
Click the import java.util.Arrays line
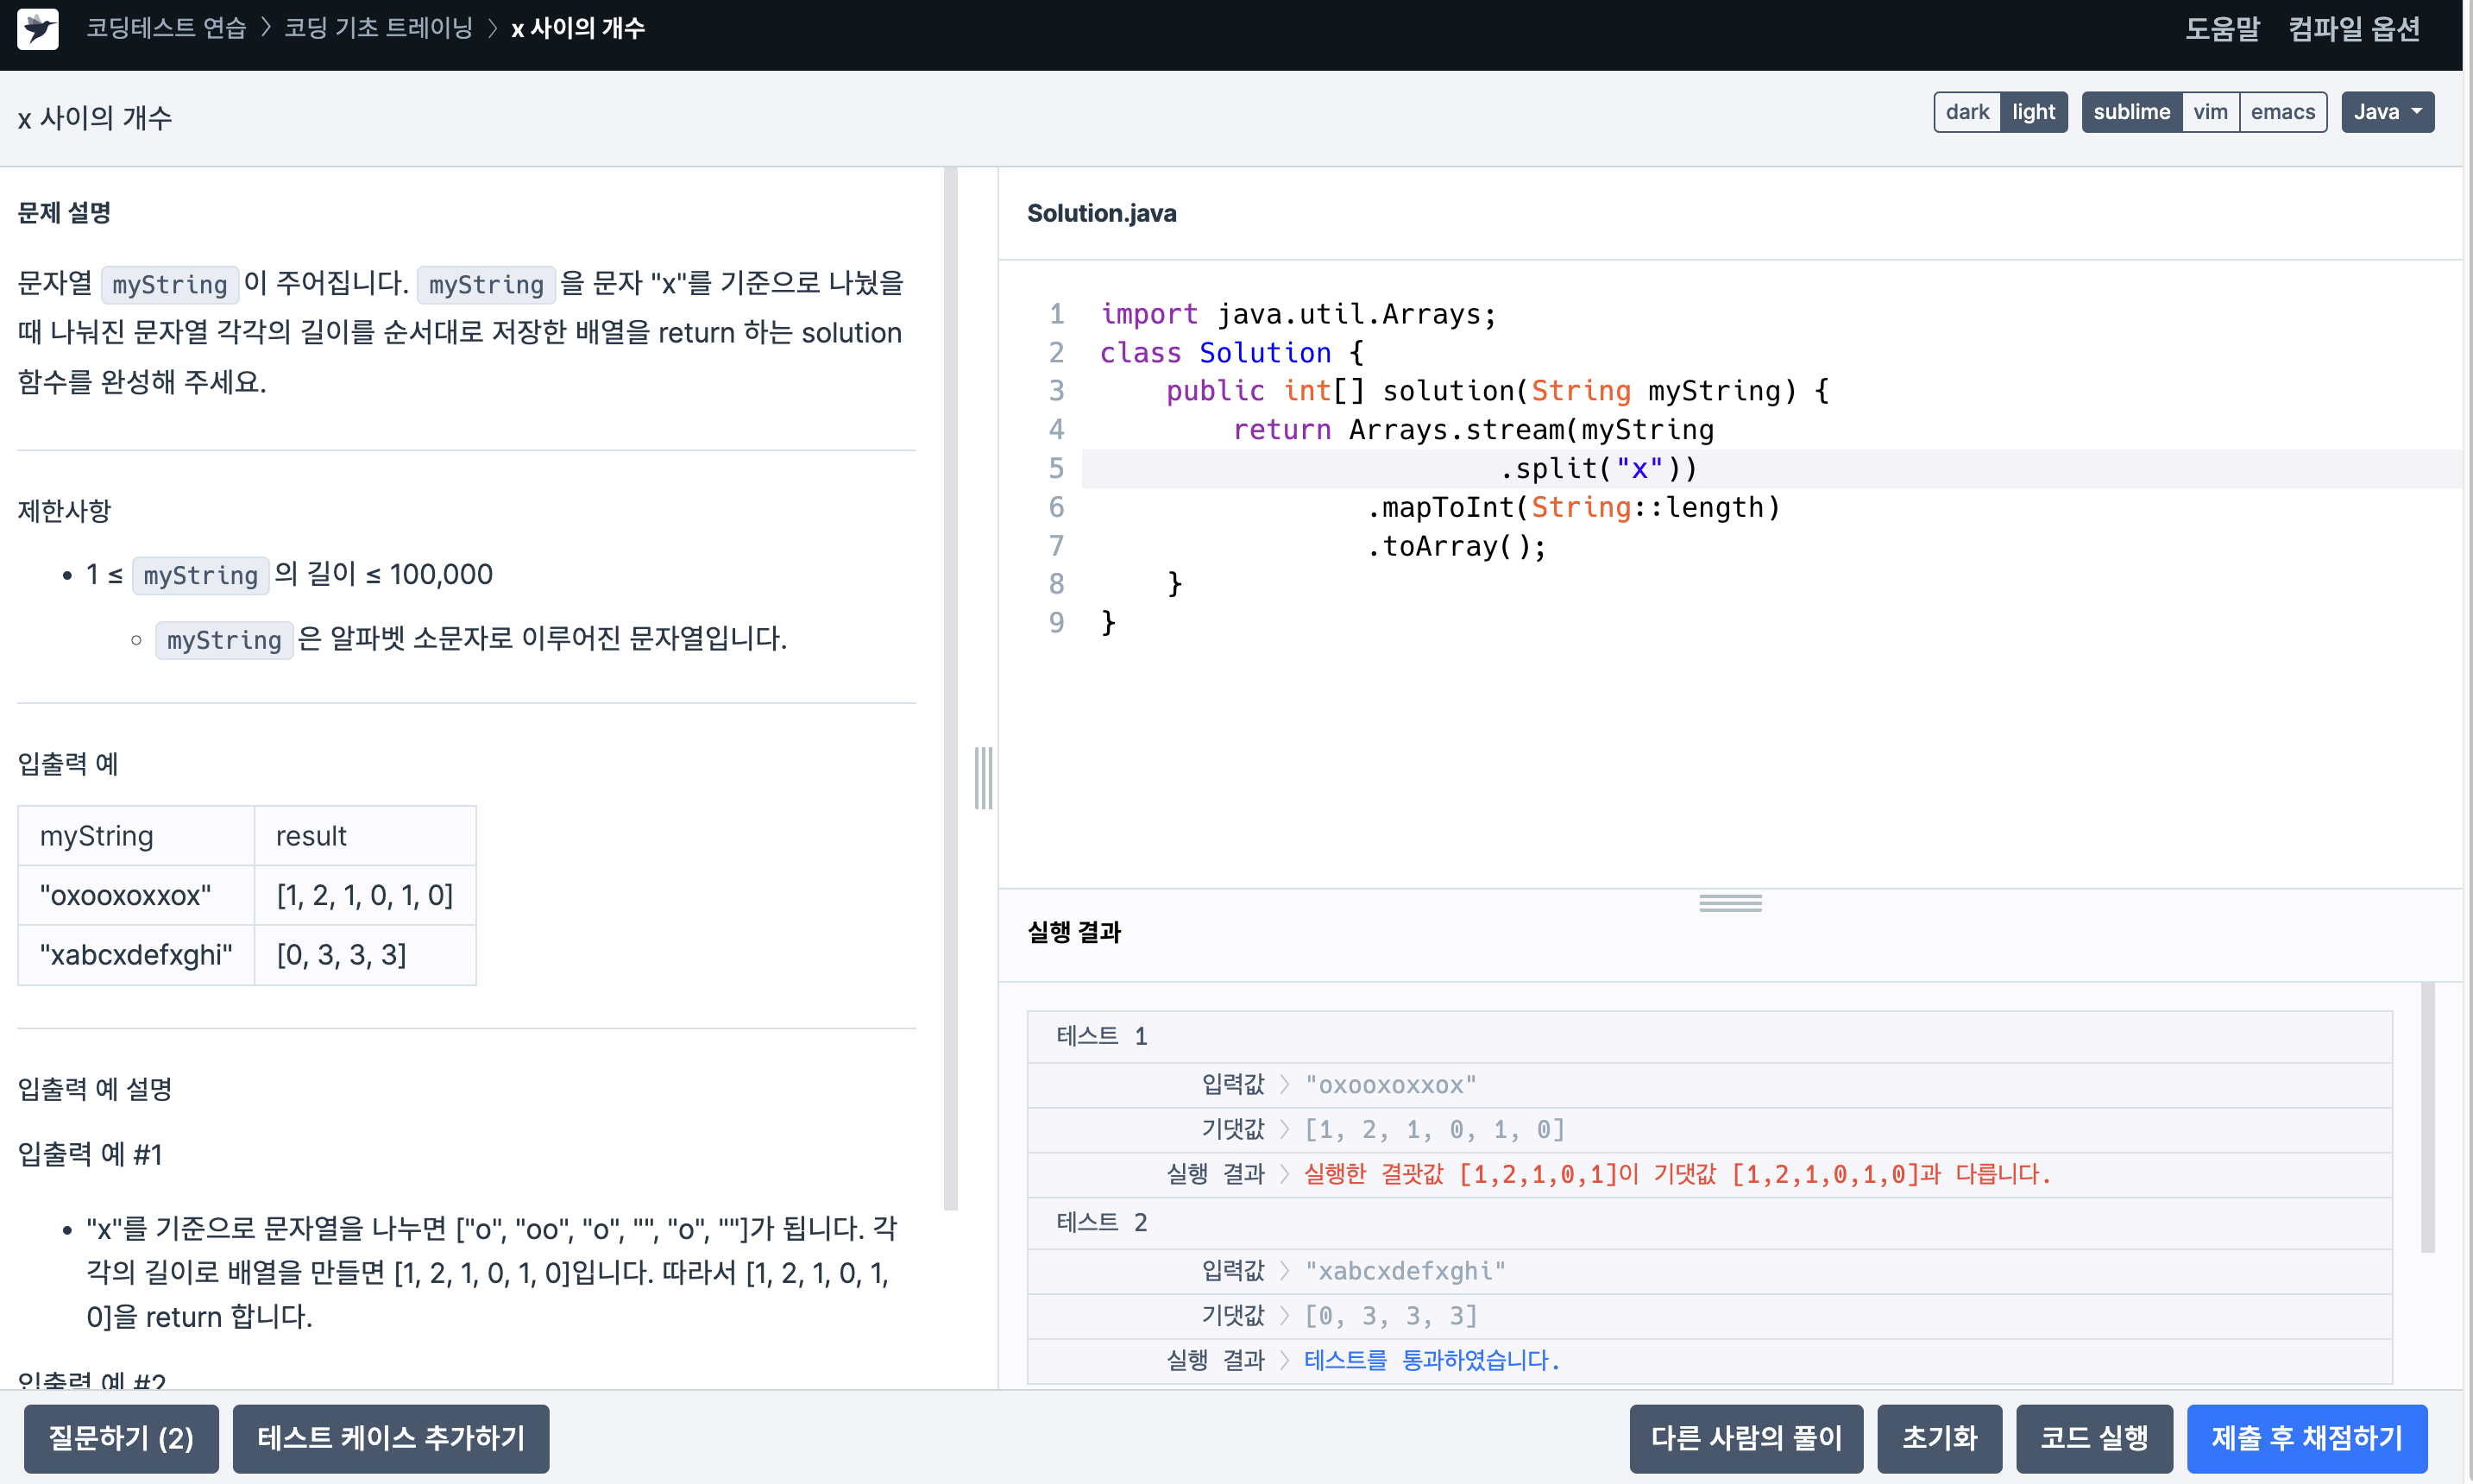[1298, 314]
